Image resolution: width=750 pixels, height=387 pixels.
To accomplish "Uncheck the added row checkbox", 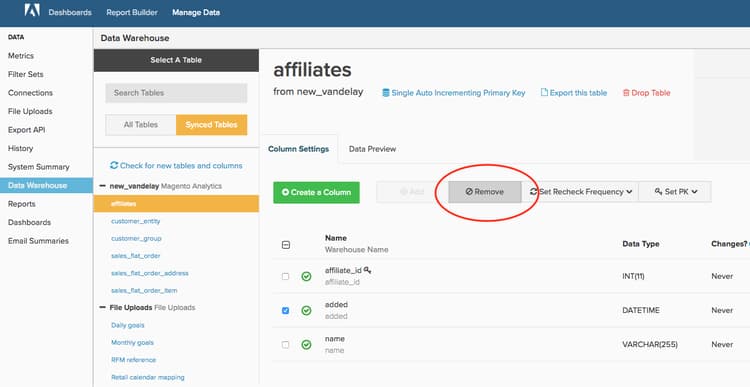I will 286,310.
